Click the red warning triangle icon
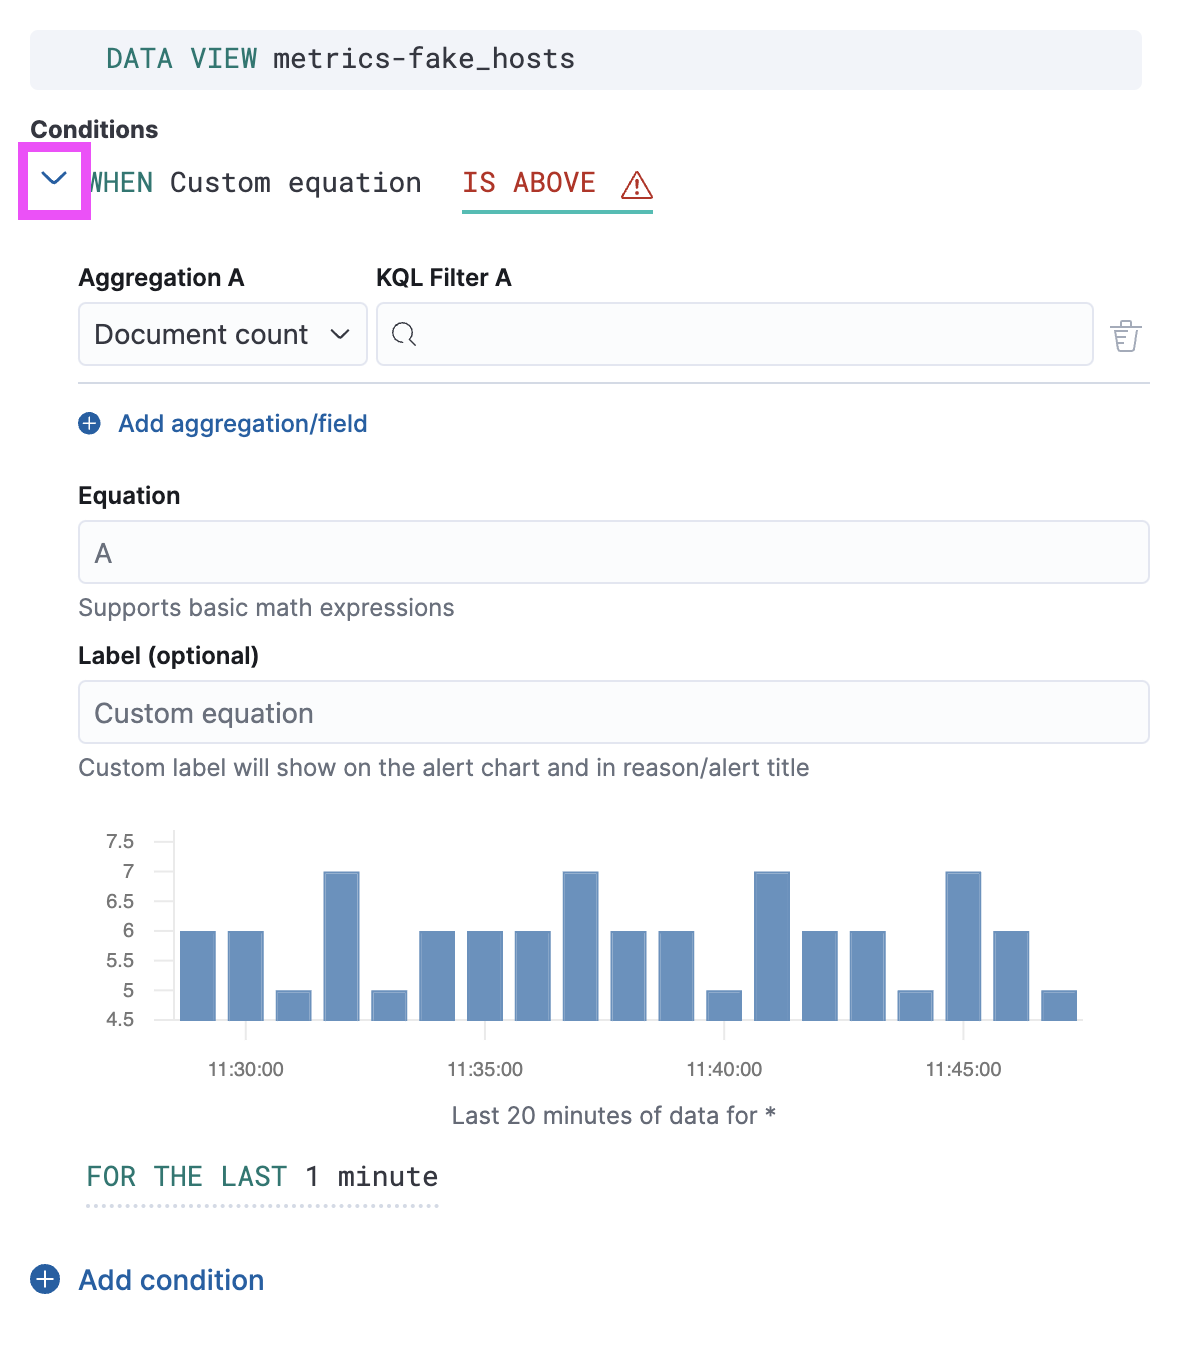Image resolution: width=1194 pixels, height=1346 pixels. 636,185
